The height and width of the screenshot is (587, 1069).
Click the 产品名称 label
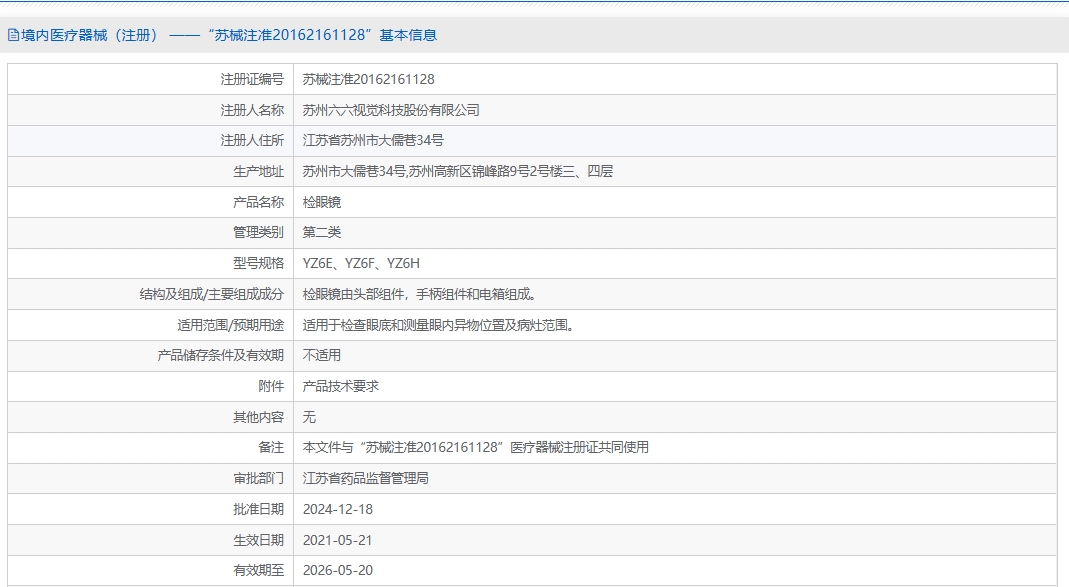(258, 202)
